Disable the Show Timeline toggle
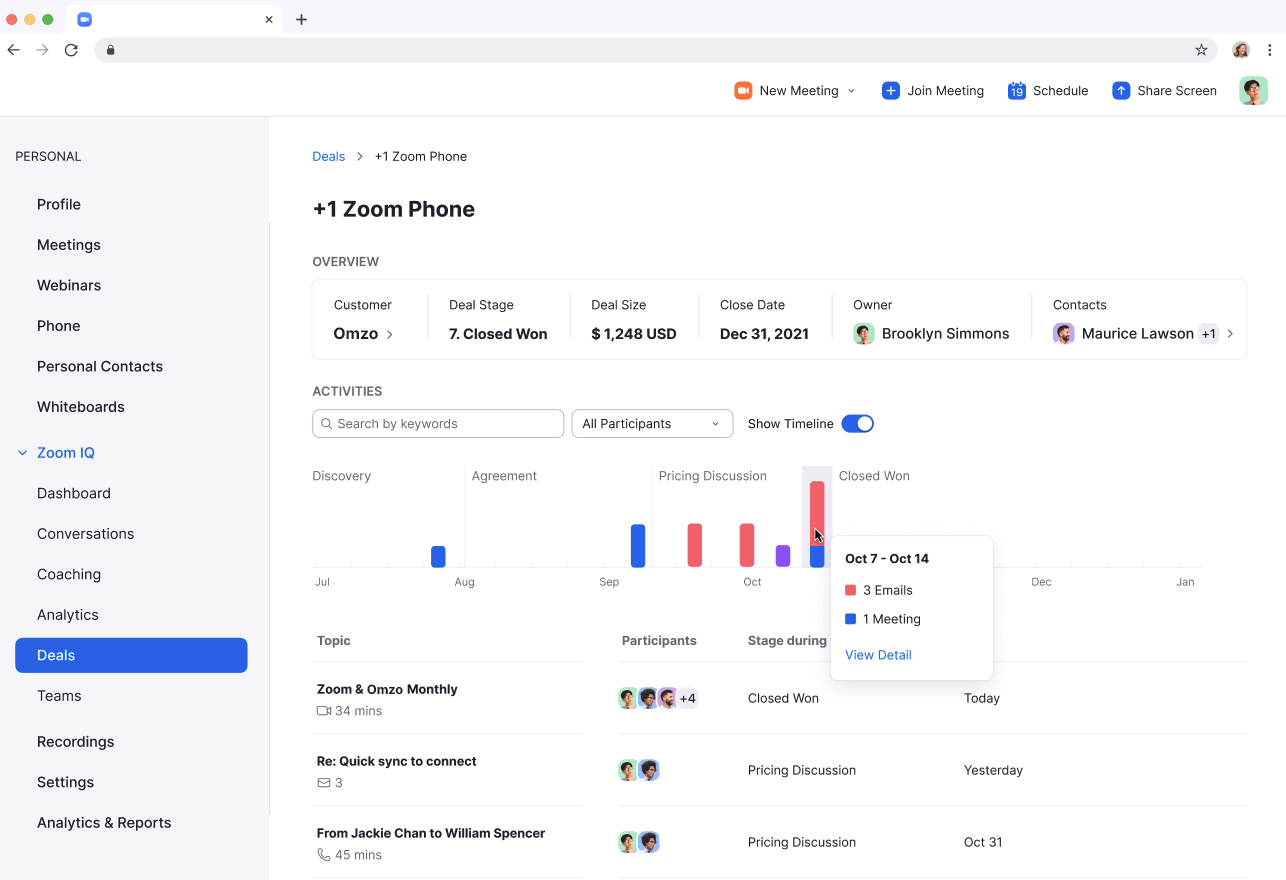The height and width of the screenshot is (880, 1286). (857, 423)
